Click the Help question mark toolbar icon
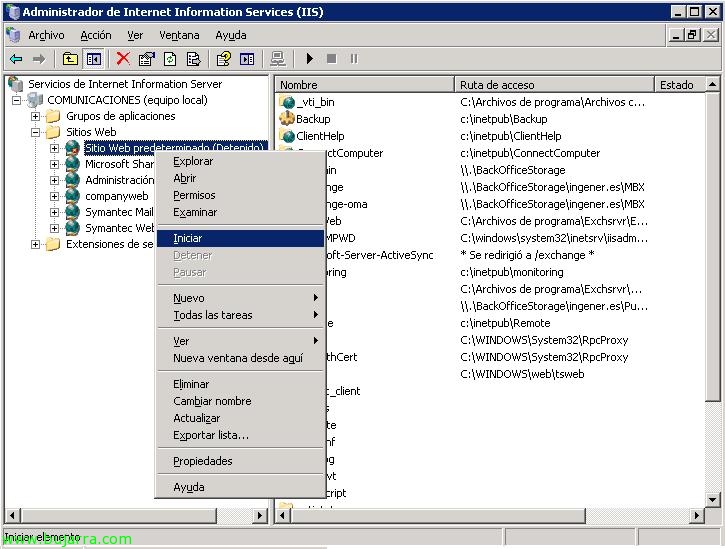 224,59
